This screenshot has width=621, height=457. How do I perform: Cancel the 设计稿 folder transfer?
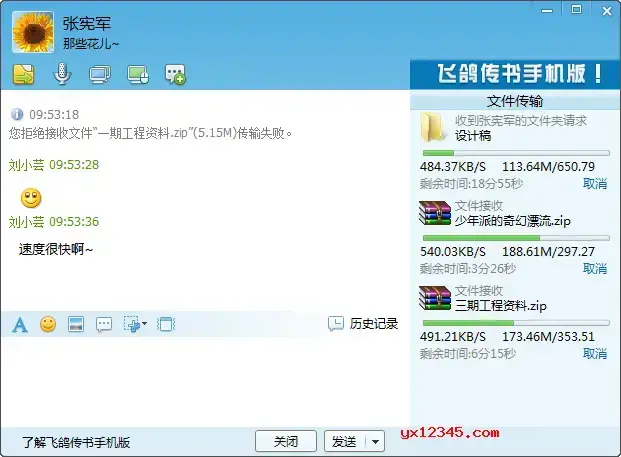point(594,184)
